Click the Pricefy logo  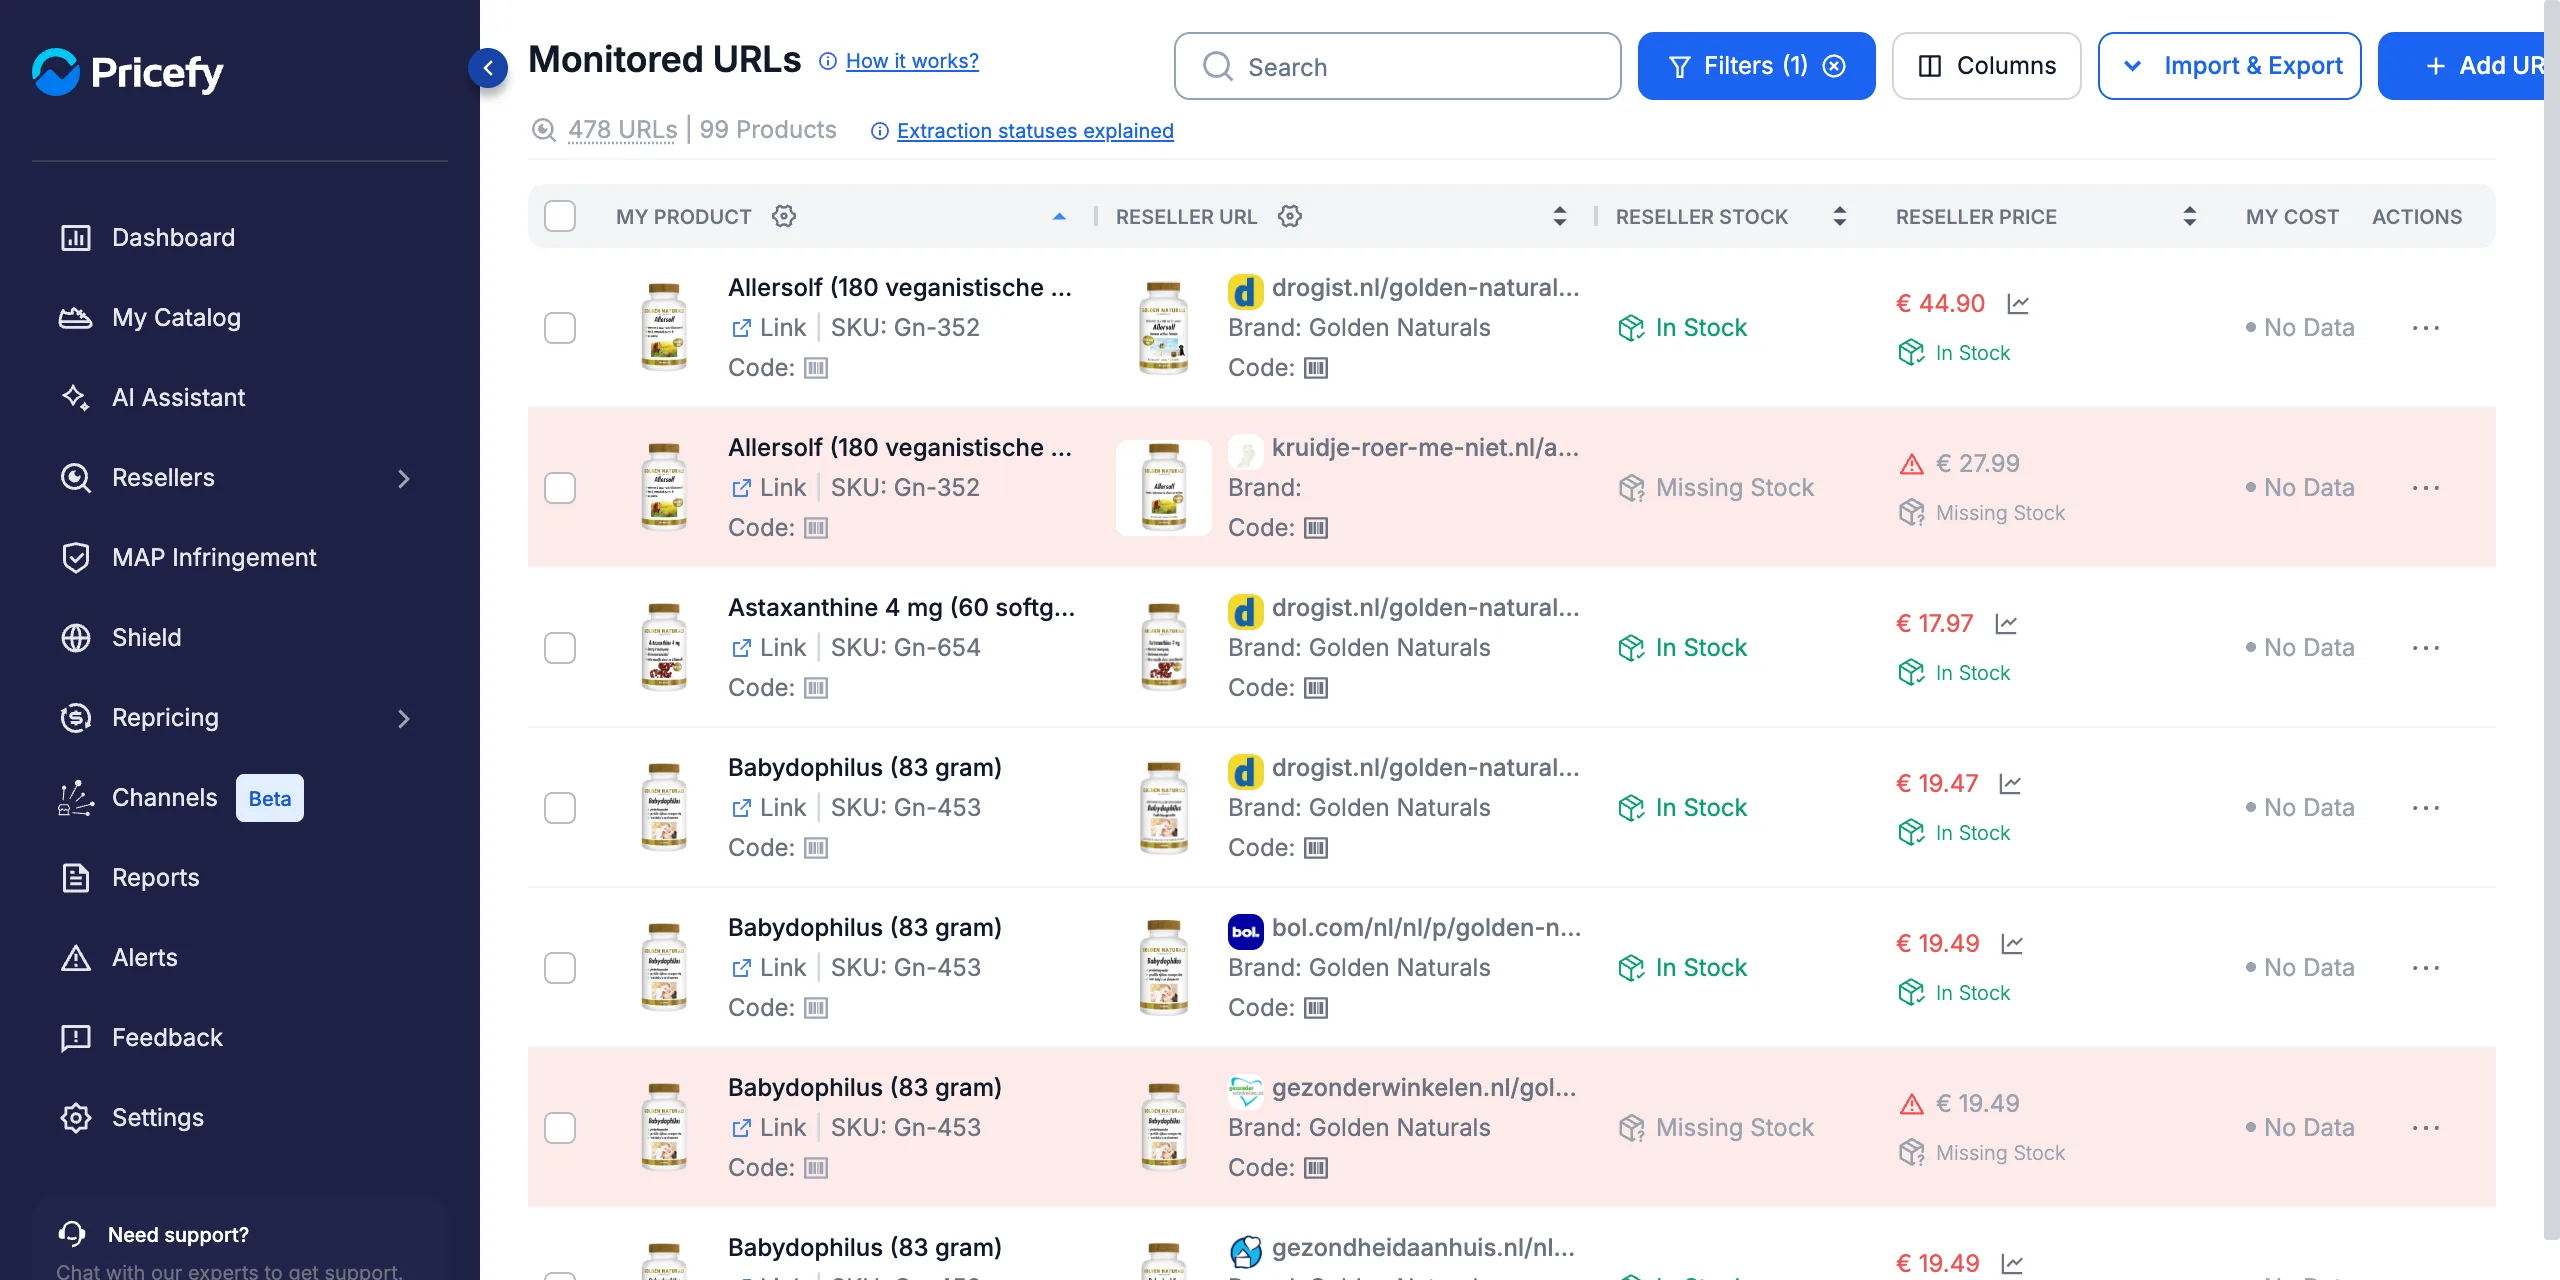pos(127,72)
